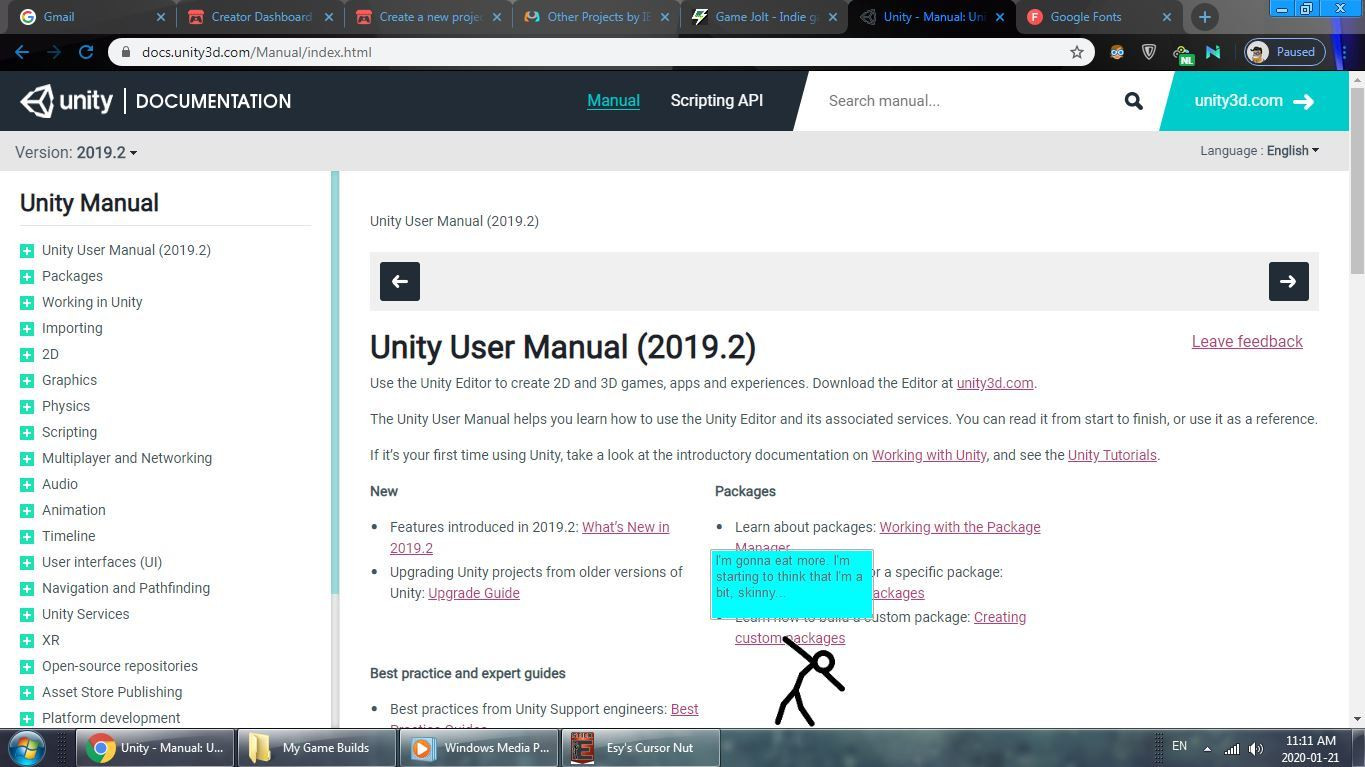The width and height of the screenshot is (1365, 767).
Task: Click the volume icon in system tray
Action: [x=1256, y=748]
